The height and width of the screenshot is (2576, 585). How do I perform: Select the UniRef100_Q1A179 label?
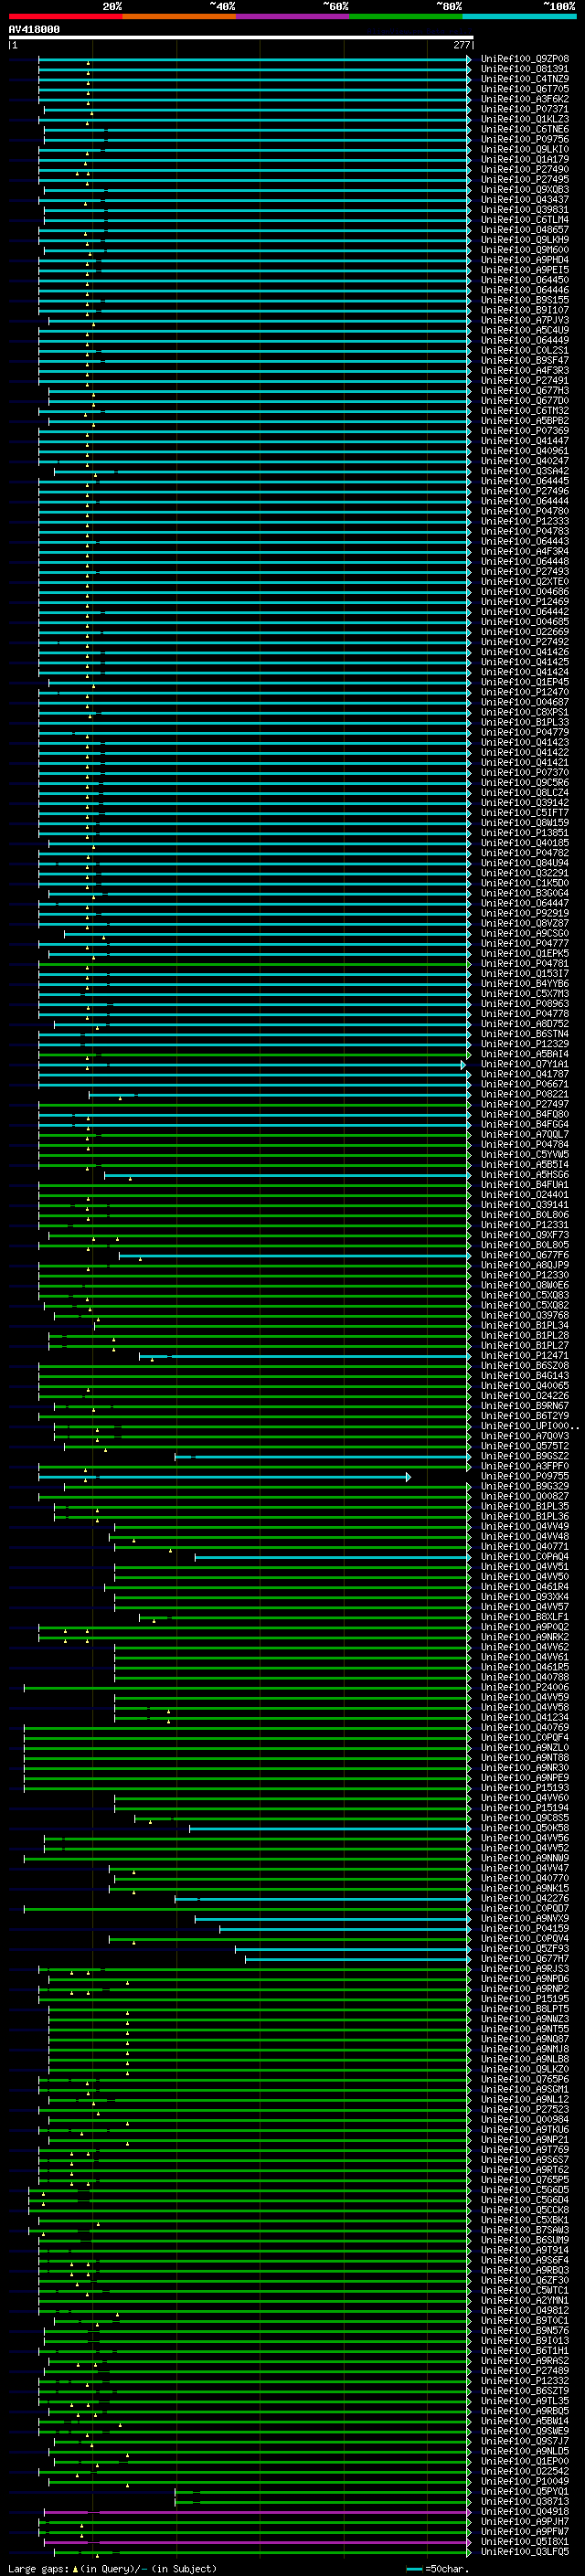[x=525, y=160]
